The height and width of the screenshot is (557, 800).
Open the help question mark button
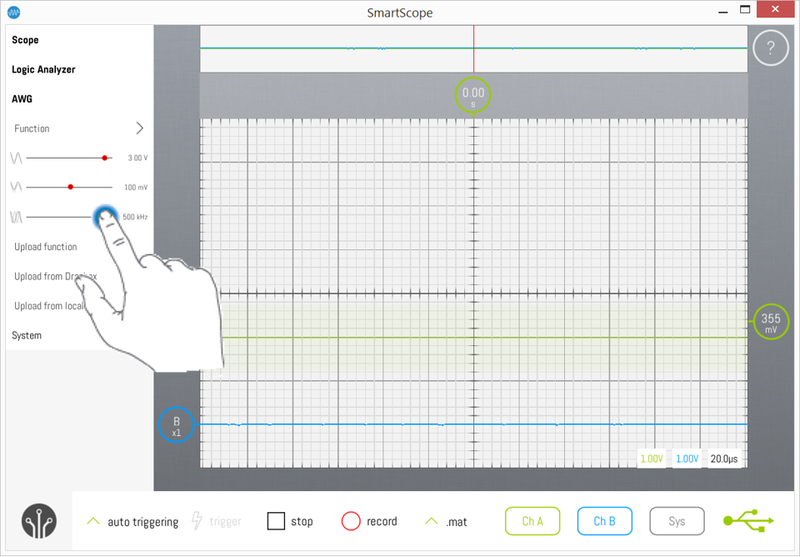[x=770, y=48]
